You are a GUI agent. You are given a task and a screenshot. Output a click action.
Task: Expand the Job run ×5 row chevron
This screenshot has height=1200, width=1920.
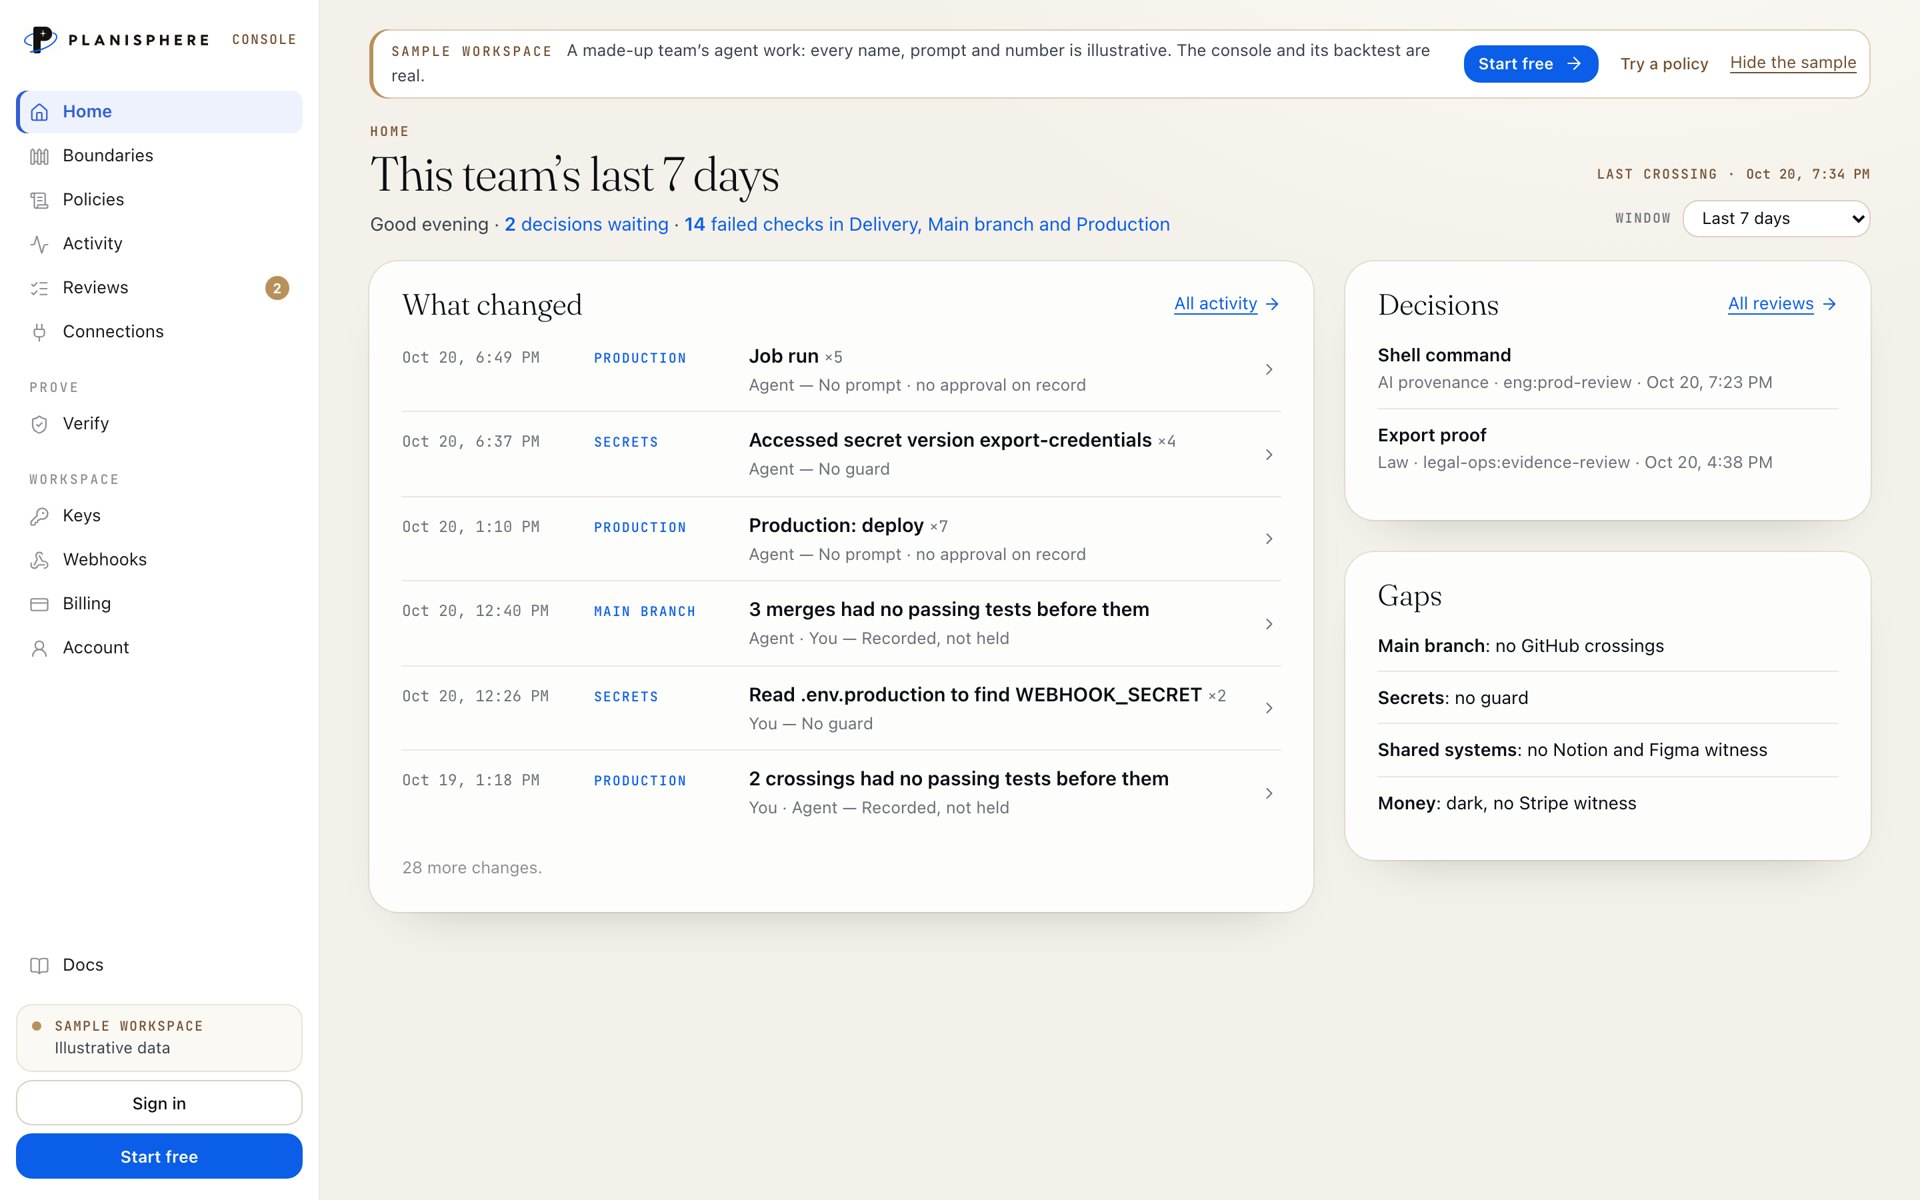pyautogui.click(x=1268, y=370)
